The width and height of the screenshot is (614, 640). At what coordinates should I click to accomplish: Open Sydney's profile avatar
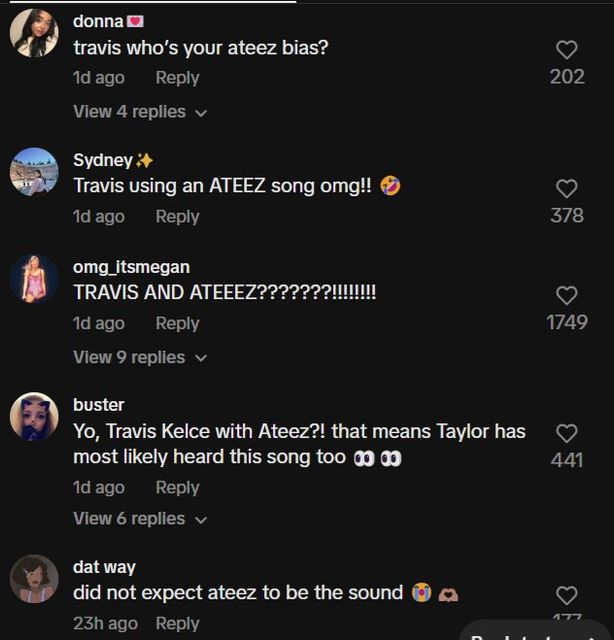coord(34,172)
